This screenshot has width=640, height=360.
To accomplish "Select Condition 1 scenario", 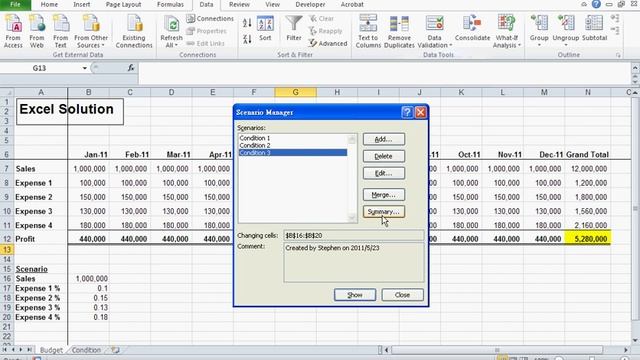I will coord(293,138).
